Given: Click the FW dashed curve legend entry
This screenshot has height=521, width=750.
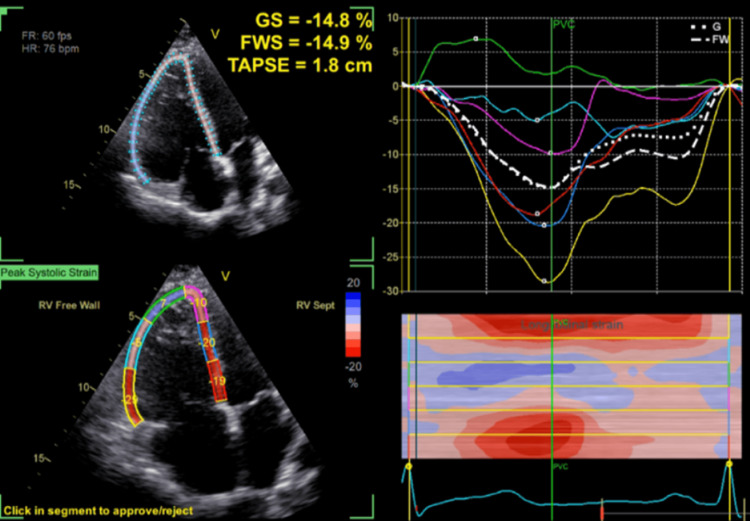Looking at the screenshot, I should coord(710,40).
